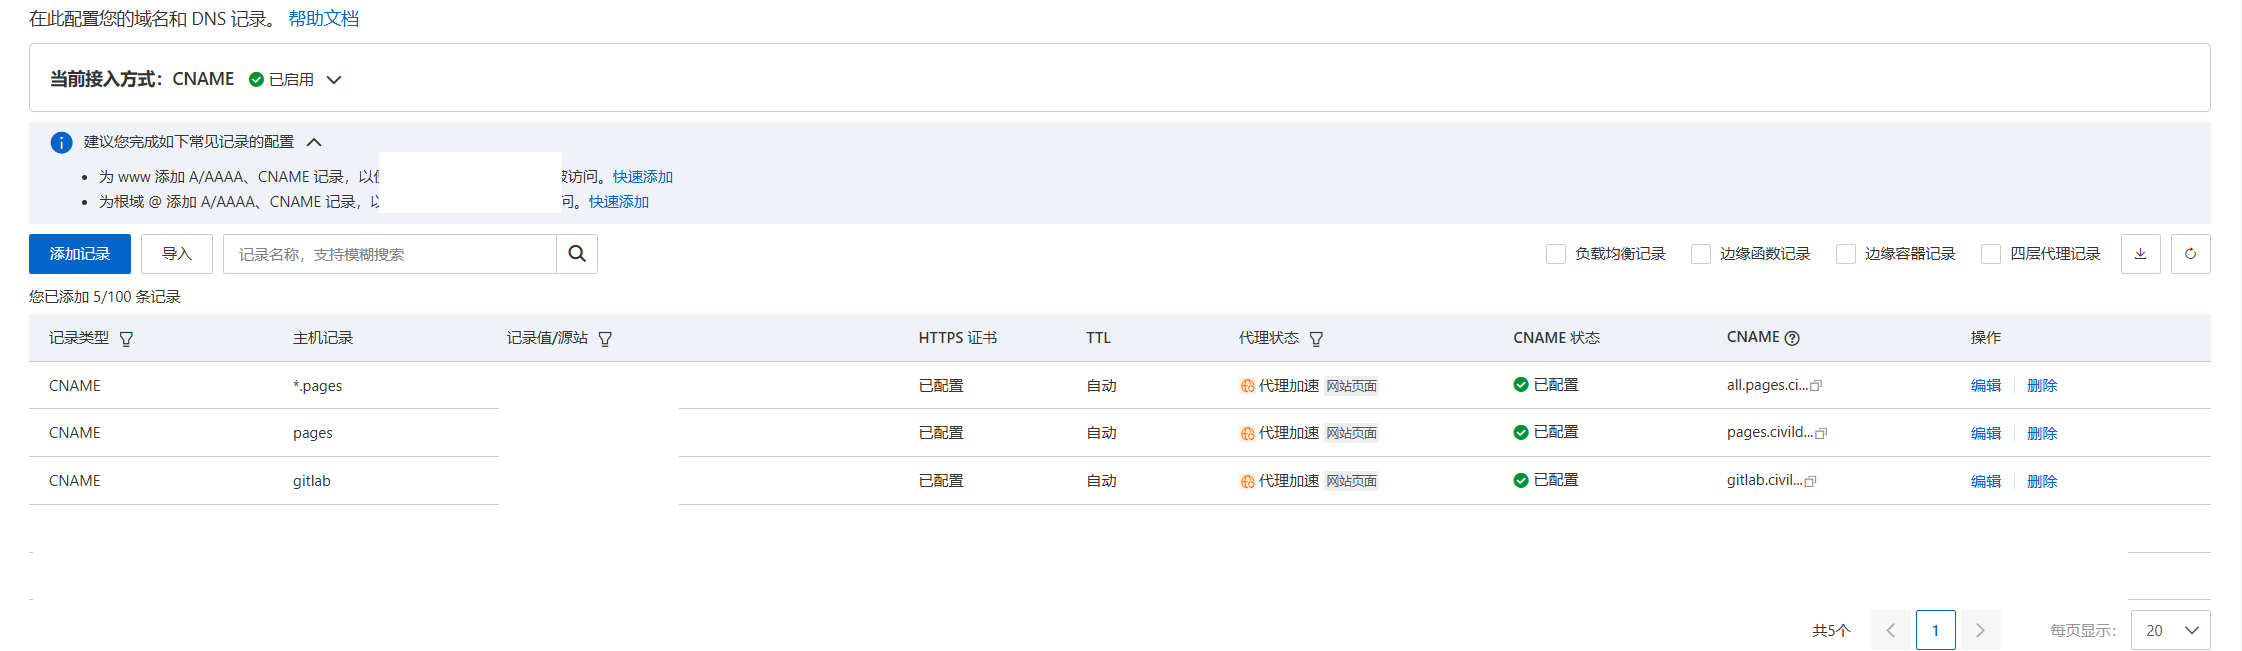
Task: Click 编辑 for the pages record
Action: click(1986, 433)
